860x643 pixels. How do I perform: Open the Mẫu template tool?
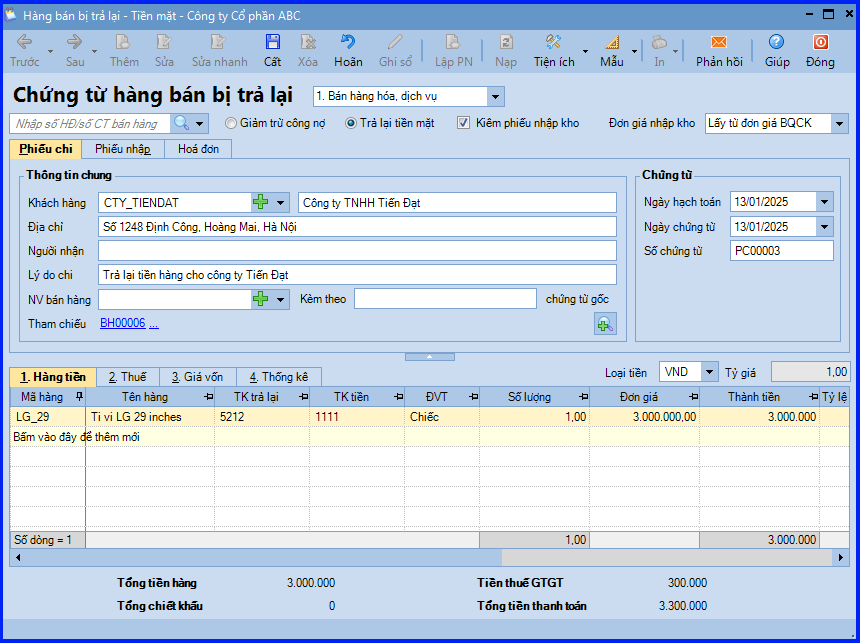[x=612, y=50]
